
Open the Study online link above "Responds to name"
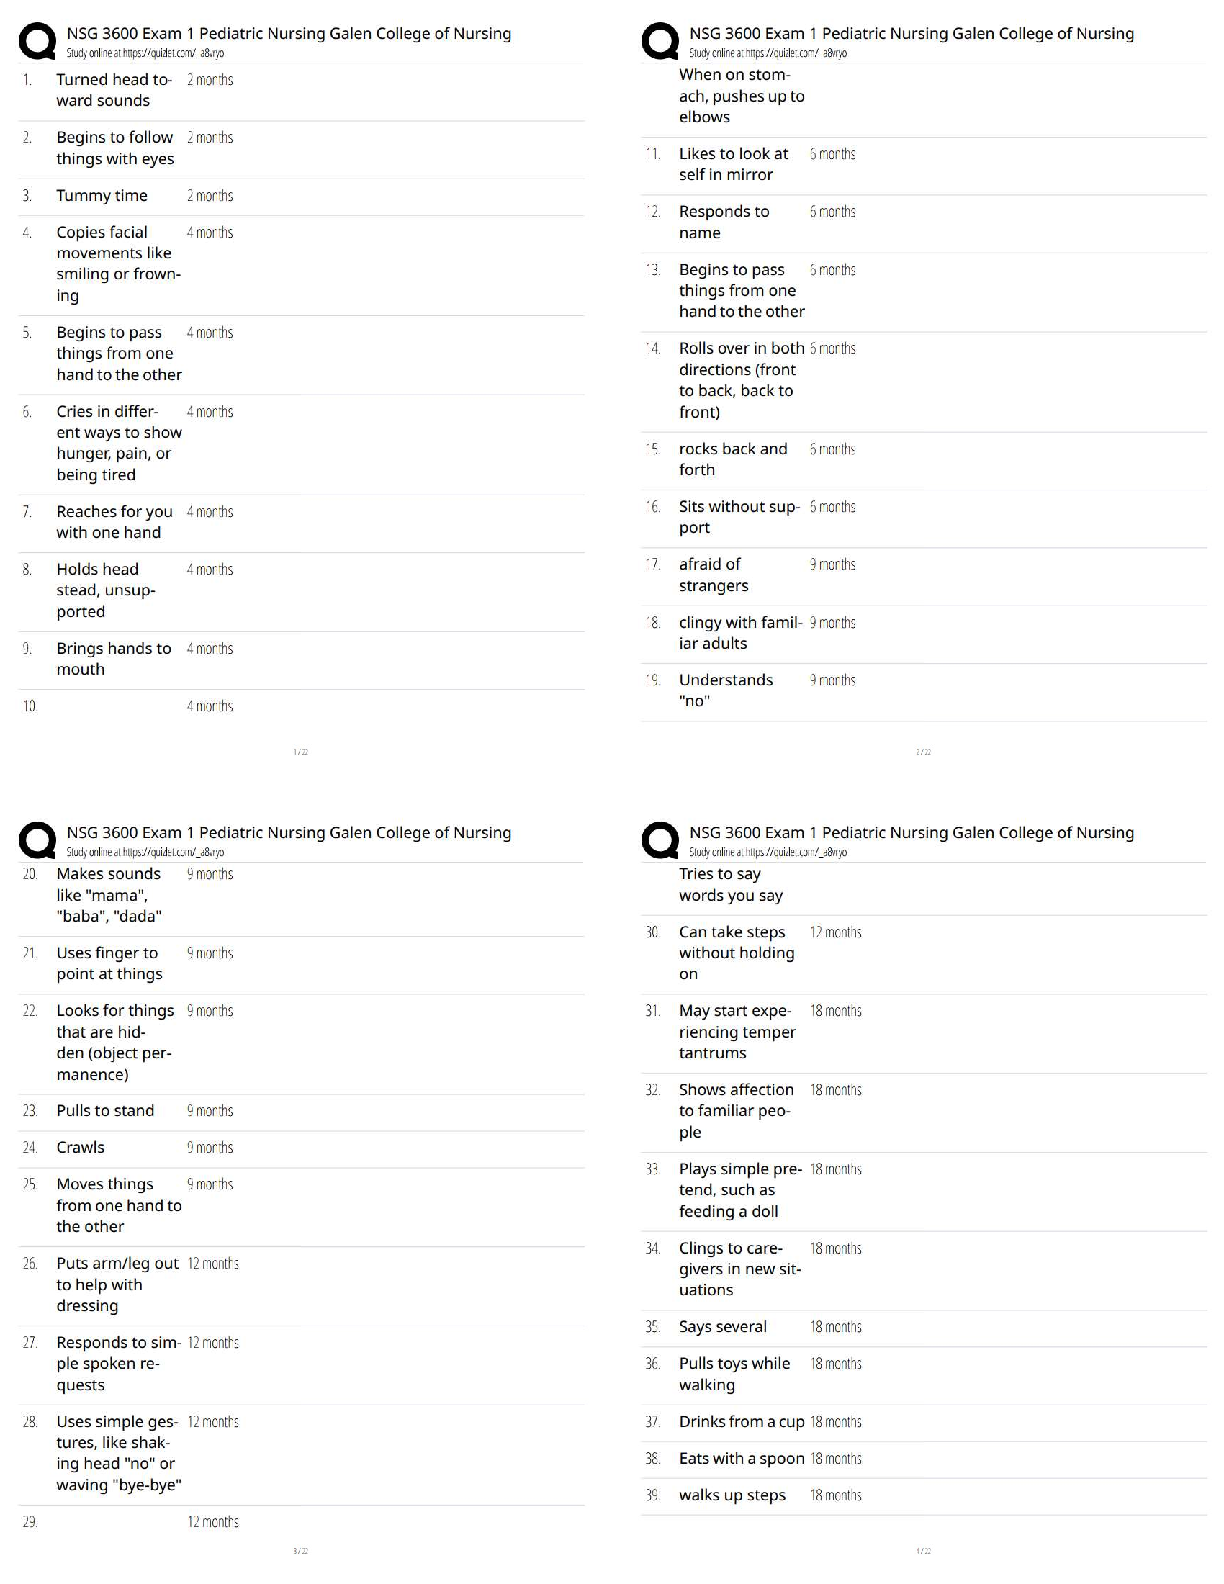click(x=767, y=53)
